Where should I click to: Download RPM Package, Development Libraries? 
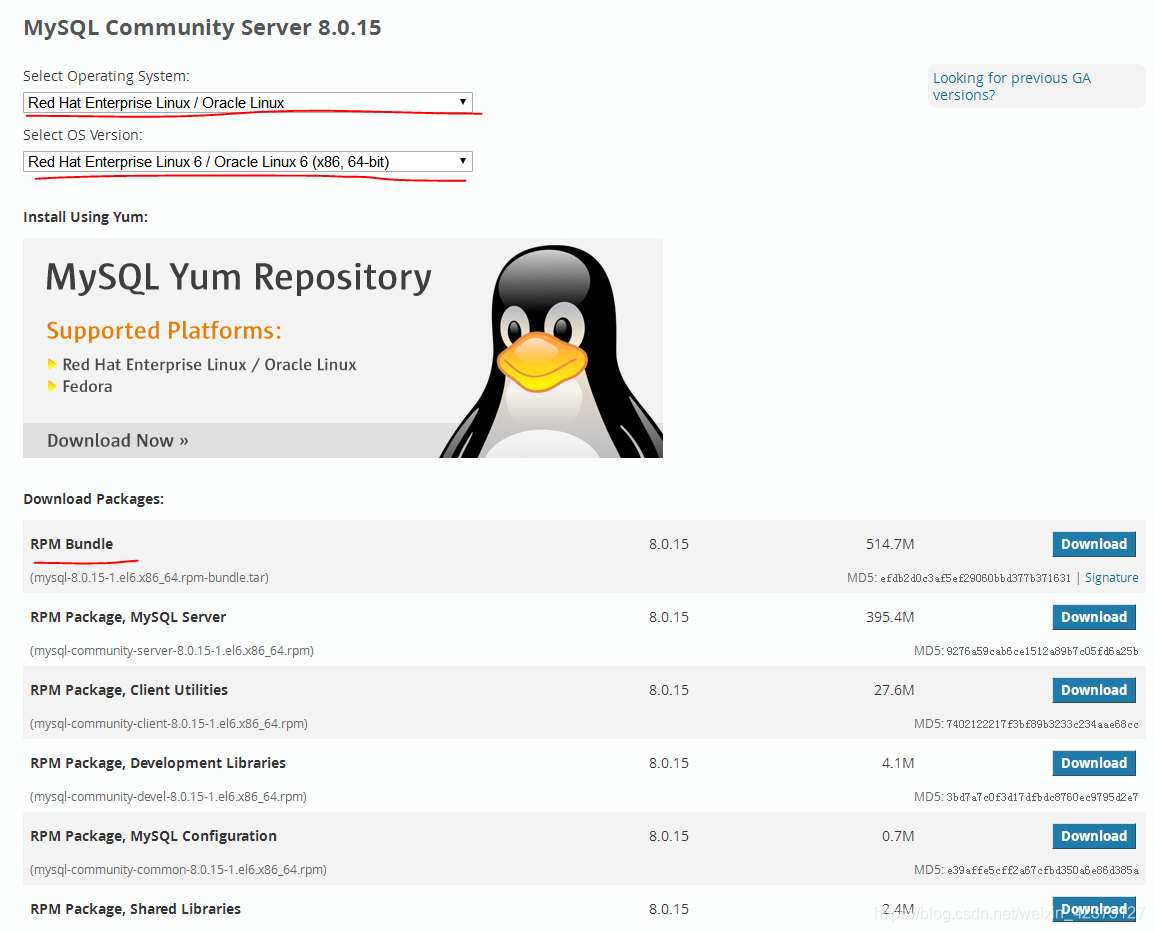click(1094, 763)
